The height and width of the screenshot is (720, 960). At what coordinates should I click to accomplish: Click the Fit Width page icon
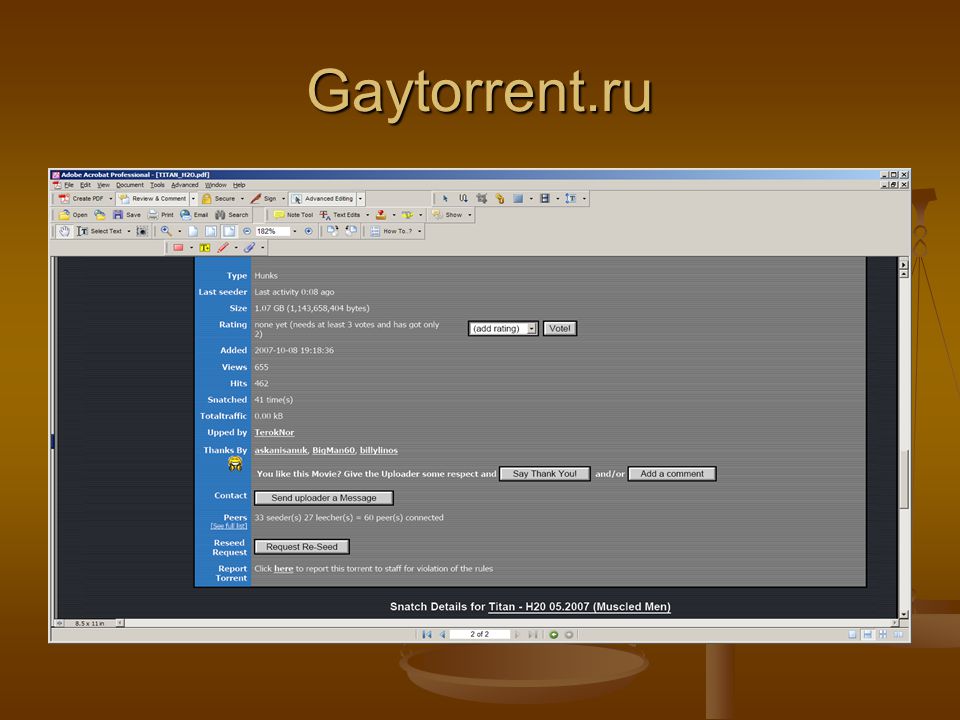tap(228, 231)
